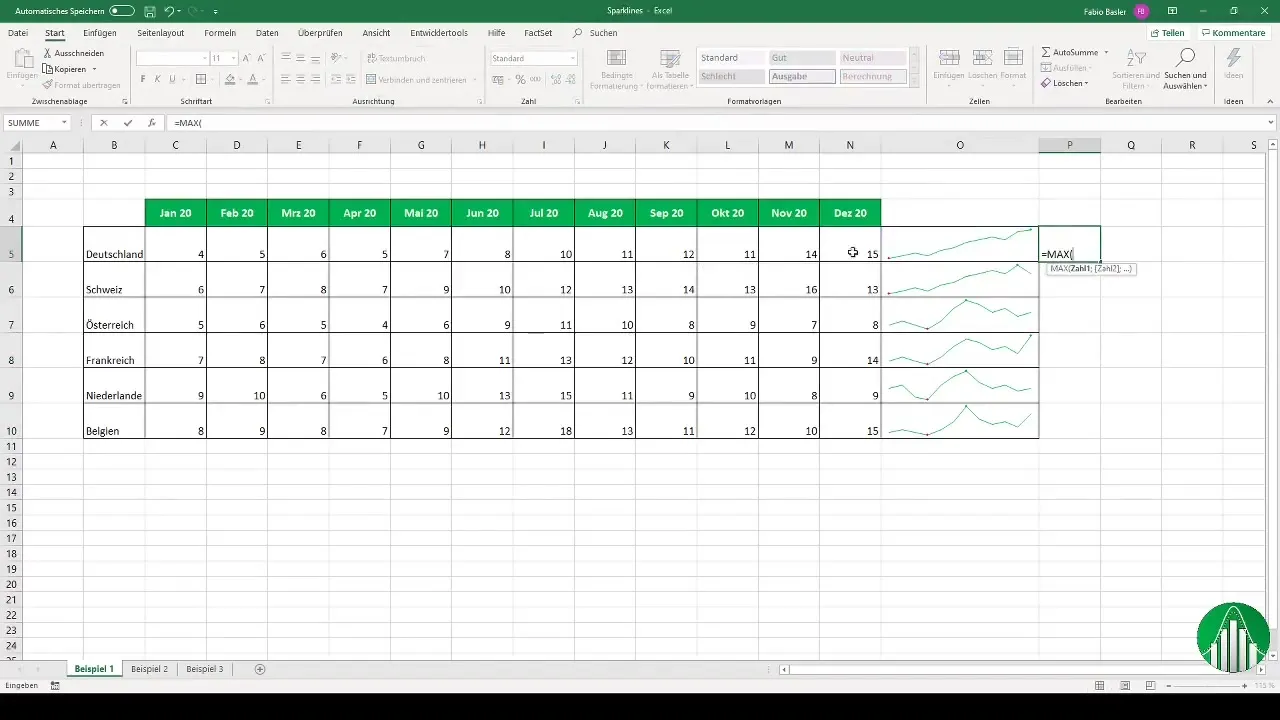Expand the formula bar chevron
This screenshot has height=720, width=1280.
point(1270,123)
